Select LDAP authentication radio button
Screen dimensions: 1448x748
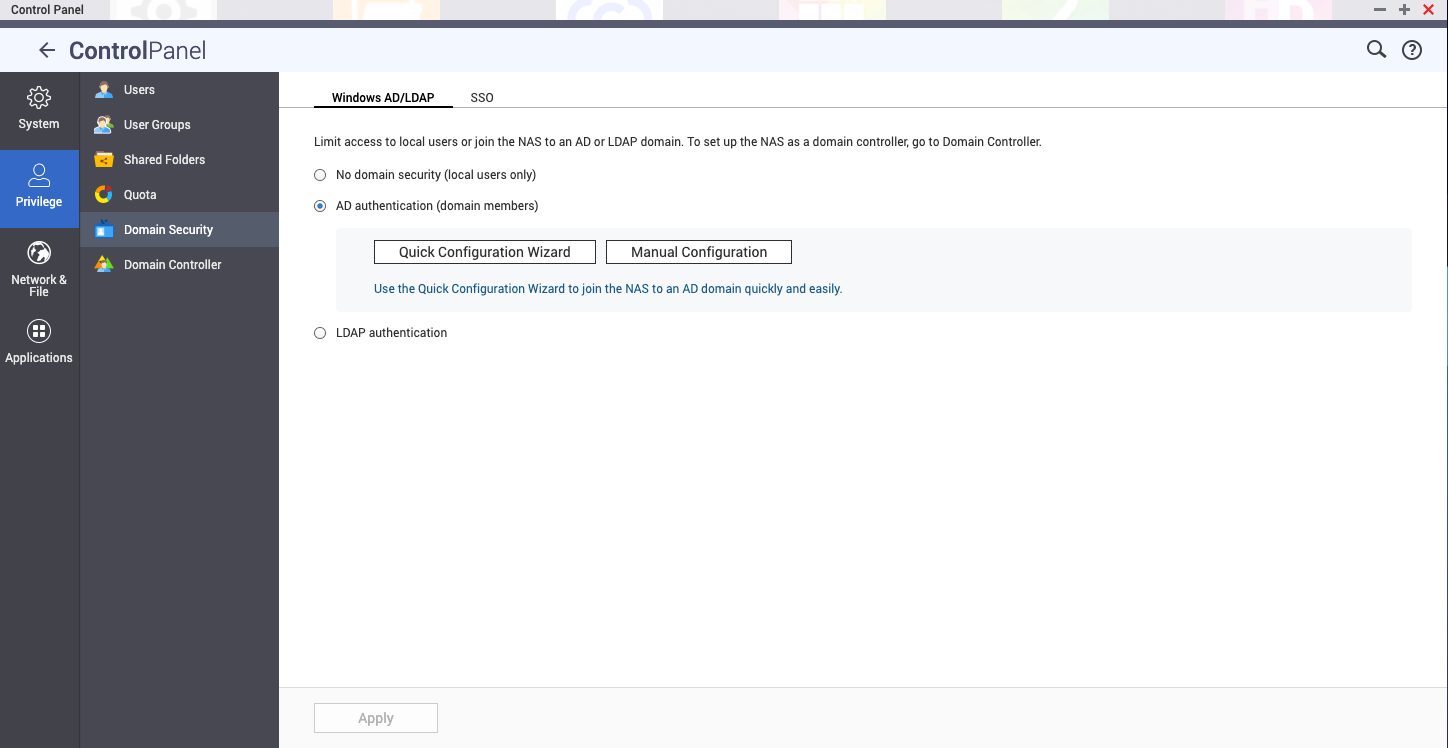point(320,333)
